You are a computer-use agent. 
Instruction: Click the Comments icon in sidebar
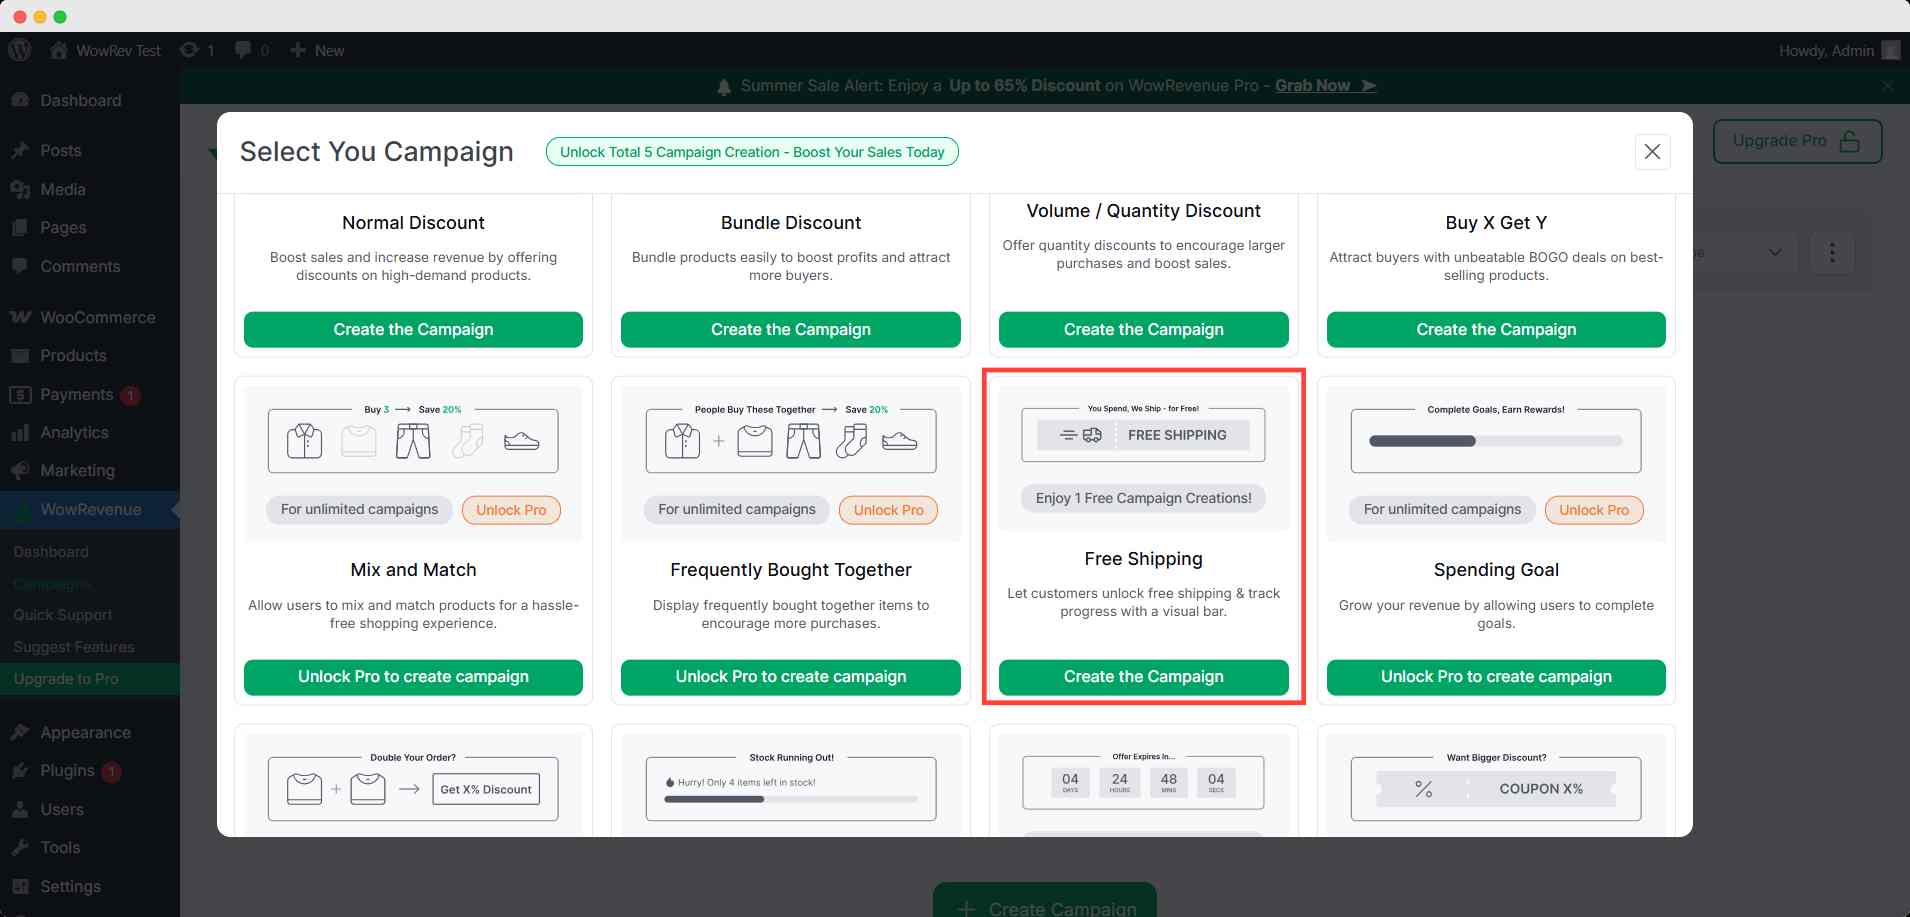(x=20, y=266)
